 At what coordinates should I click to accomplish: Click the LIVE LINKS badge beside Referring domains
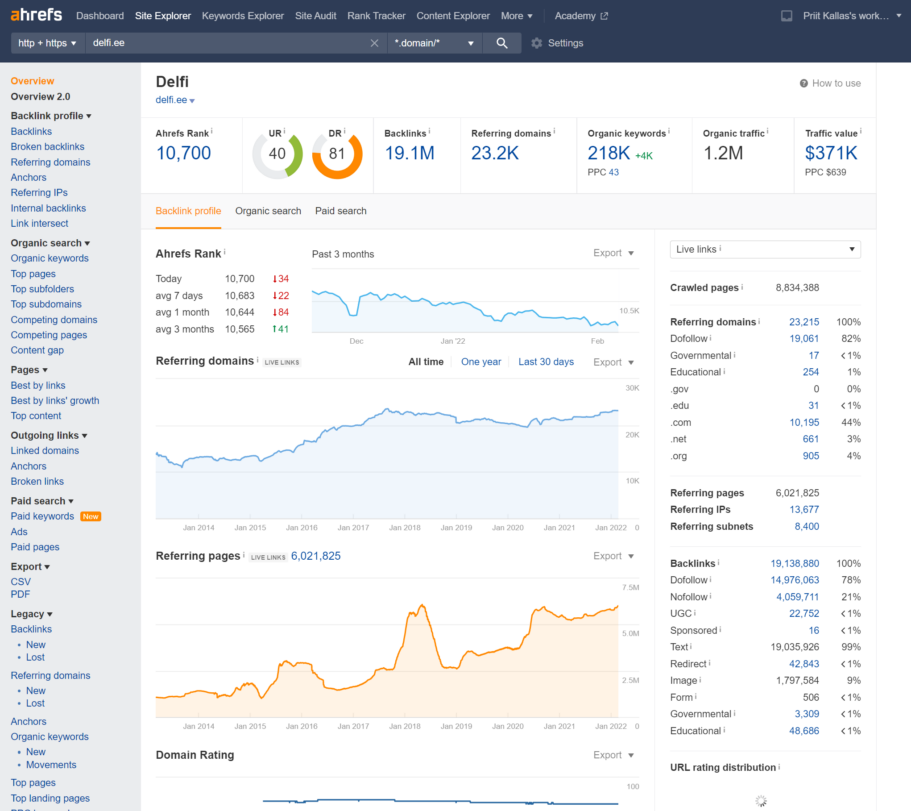[x=281, y=361]
